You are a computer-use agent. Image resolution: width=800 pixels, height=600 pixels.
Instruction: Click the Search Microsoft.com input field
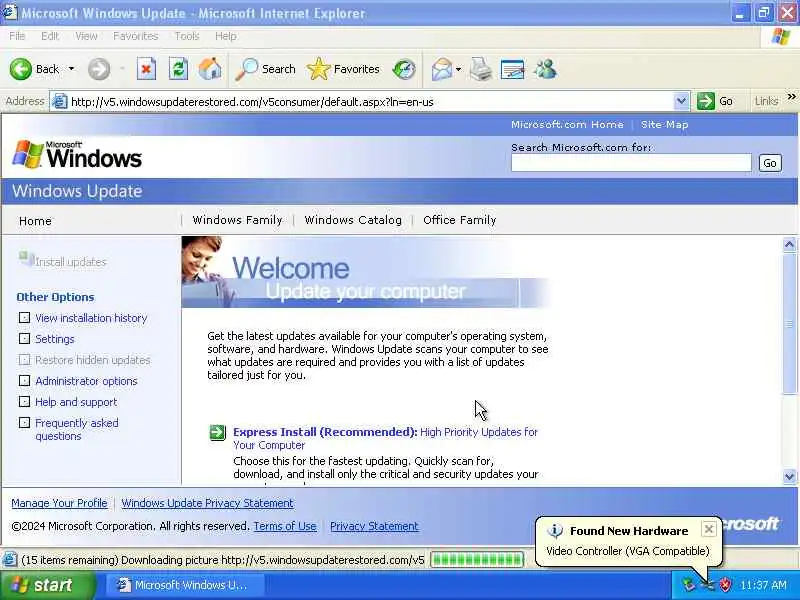(631, 163)
